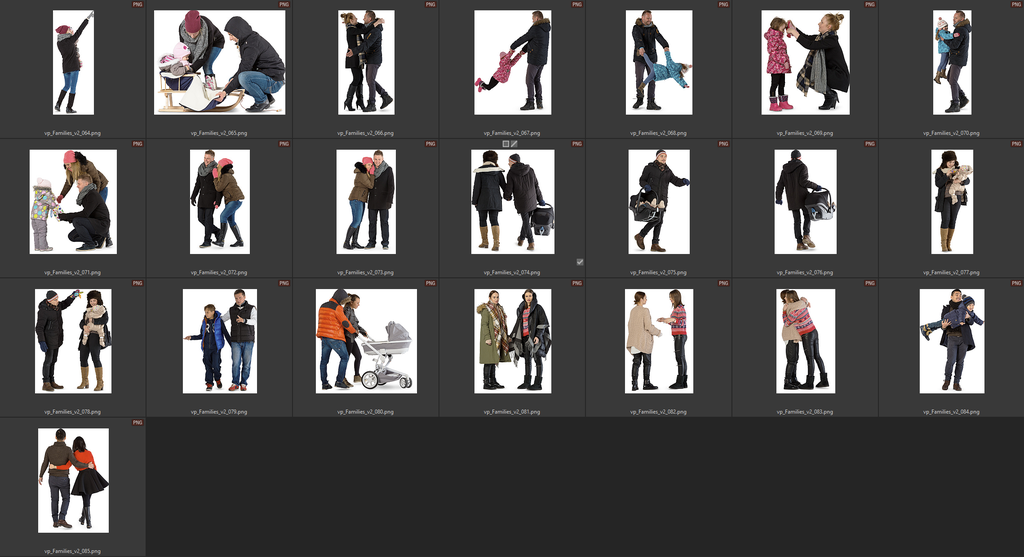This screenshot has width=1024, height=557.
Task: Click the PNG badge on vp_Families_v2_064
Action: 137,5
